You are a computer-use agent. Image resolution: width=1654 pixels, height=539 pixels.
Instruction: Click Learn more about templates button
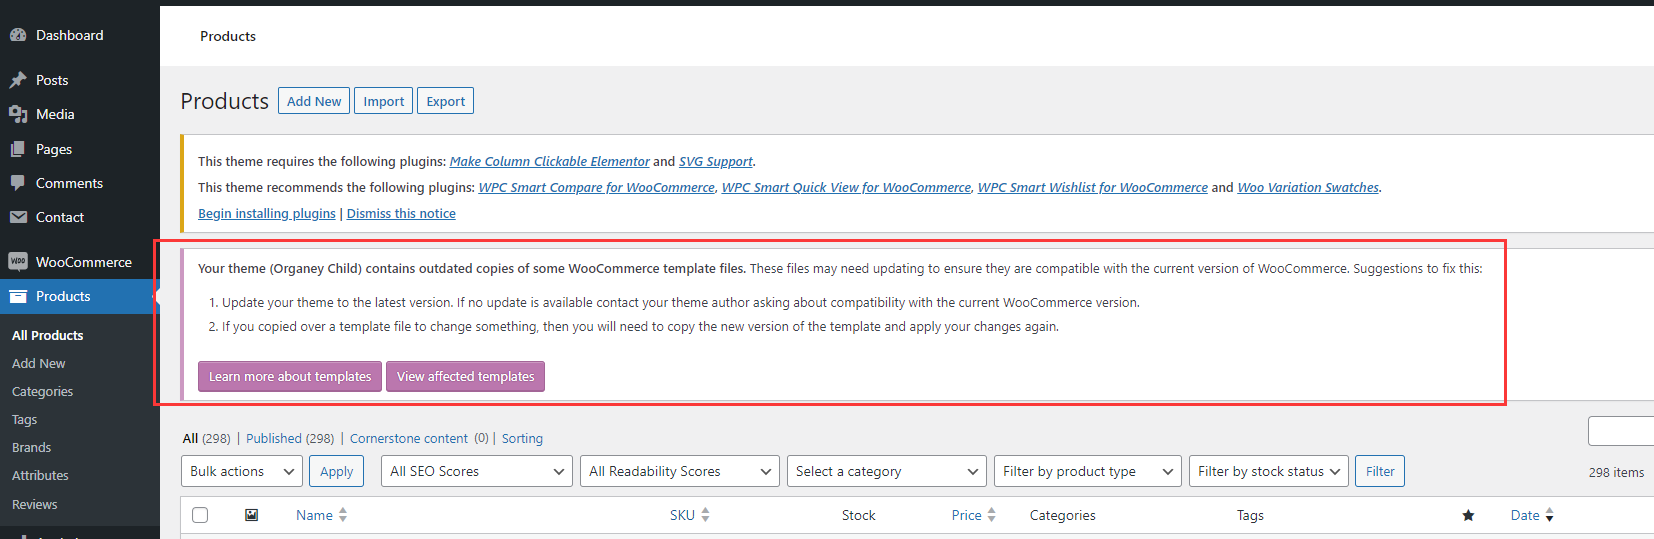click(290, 376)
